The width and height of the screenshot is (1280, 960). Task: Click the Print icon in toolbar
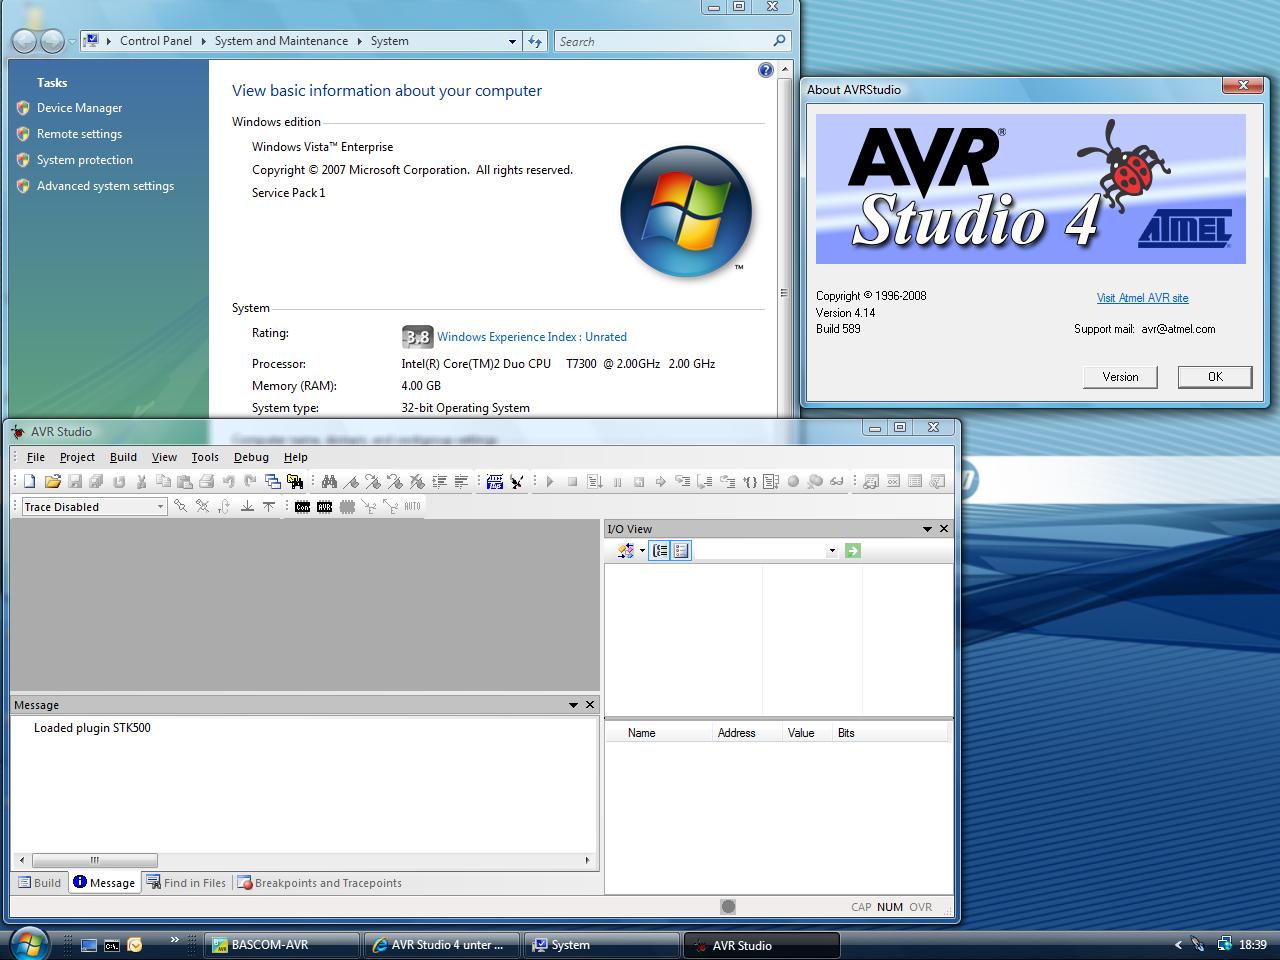point(207,482)
